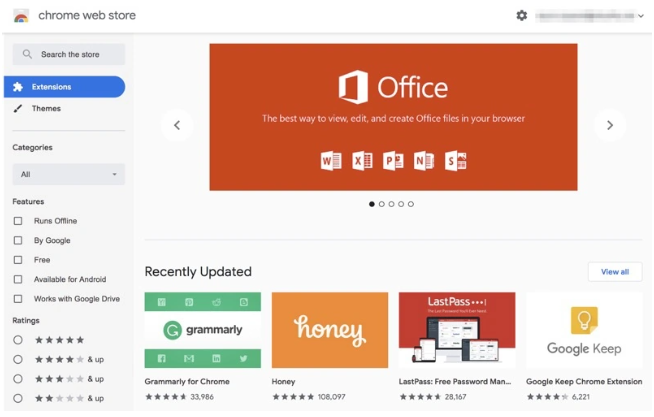Screen dimensions: 654x417
Task: Click the Gmail icon on Grammarly tile
Action: click(189, 358)
